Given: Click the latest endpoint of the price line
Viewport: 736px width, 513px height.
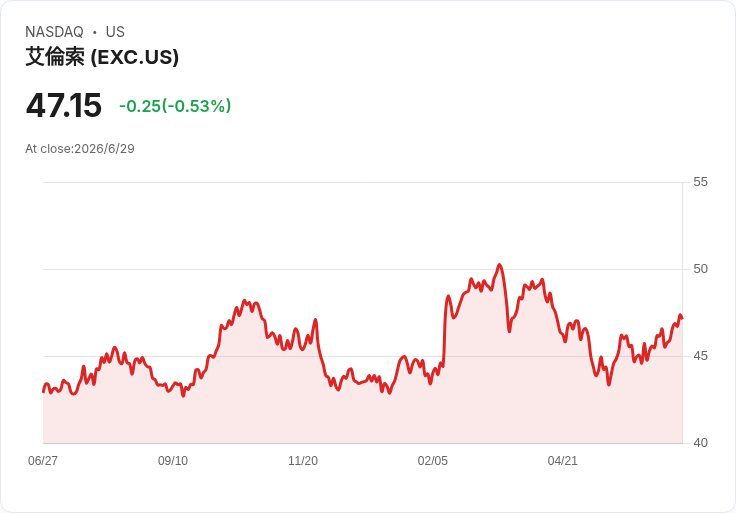Looking at the screenshot, I should pos(682,318).
